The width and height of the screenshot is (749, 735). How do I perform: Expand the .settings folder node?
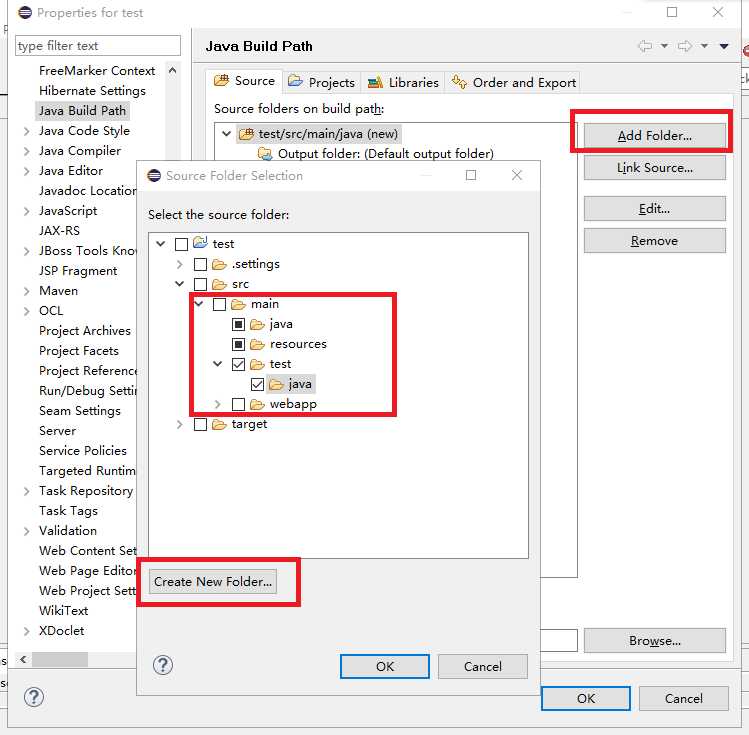point(180,264)
